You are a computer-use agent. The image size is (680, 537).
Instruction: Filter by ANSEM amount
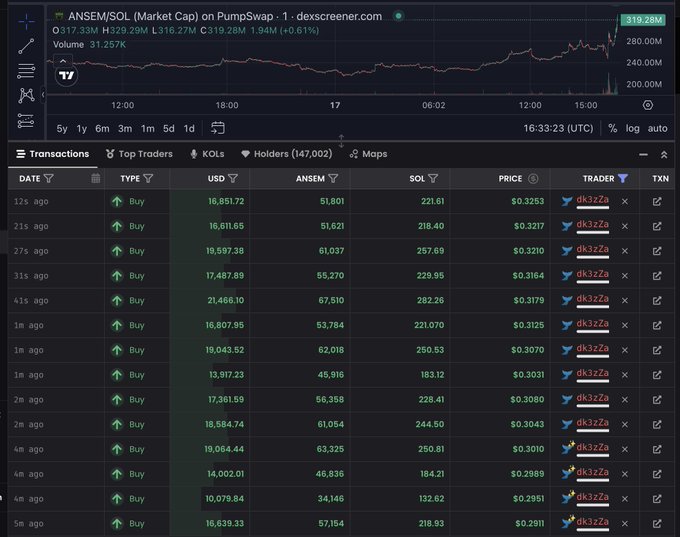click(333, 178)
